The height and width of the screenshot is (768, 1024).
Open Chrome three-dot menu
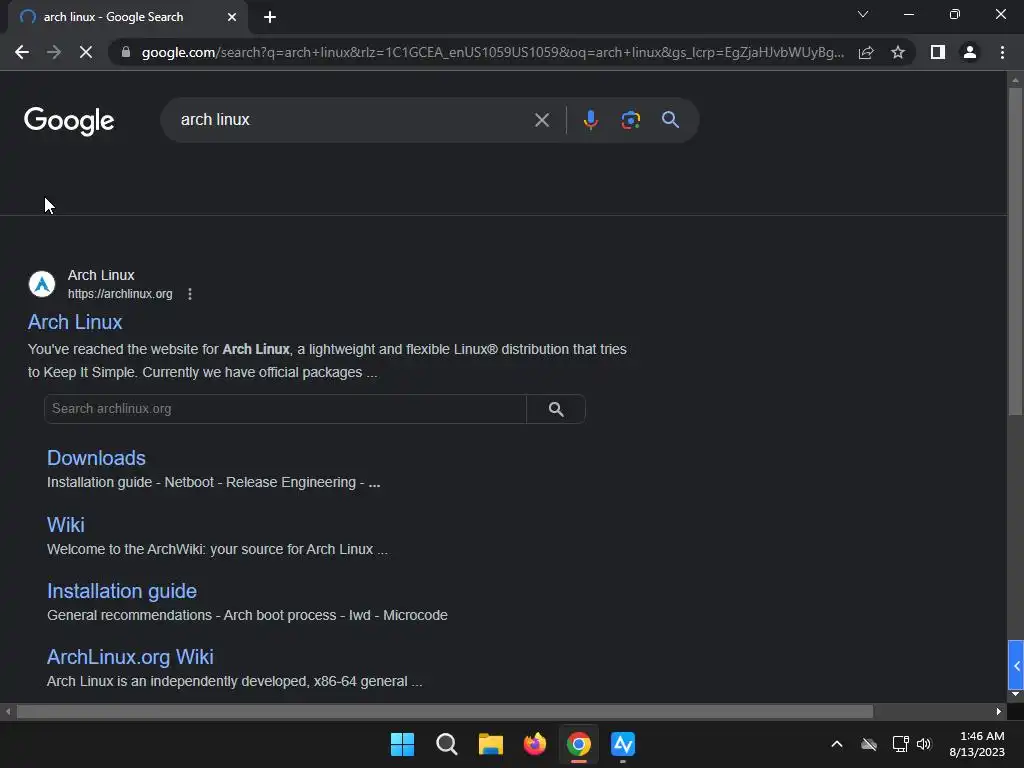1002,52
